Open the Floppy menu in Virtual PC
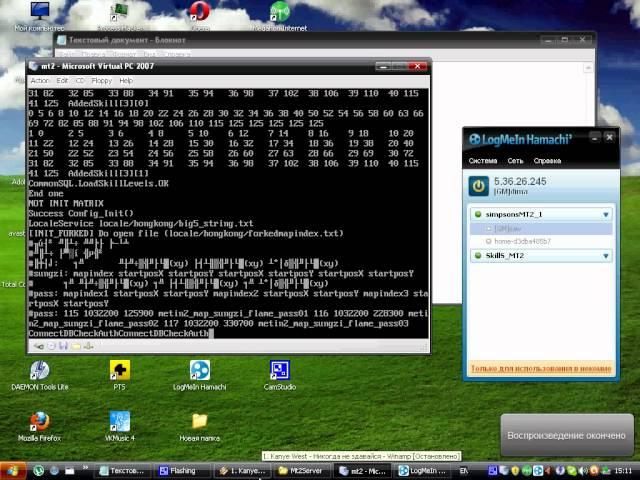The width and height of the screenshot is (640, 480). [x=102, y=81]
